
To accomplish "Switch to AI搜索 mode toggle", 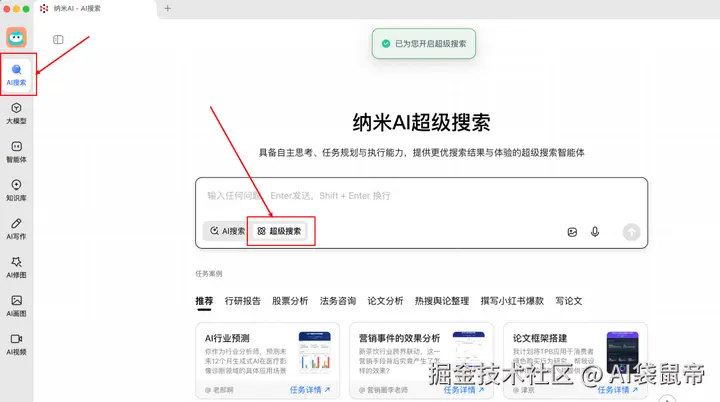I will tap(227, 231).
